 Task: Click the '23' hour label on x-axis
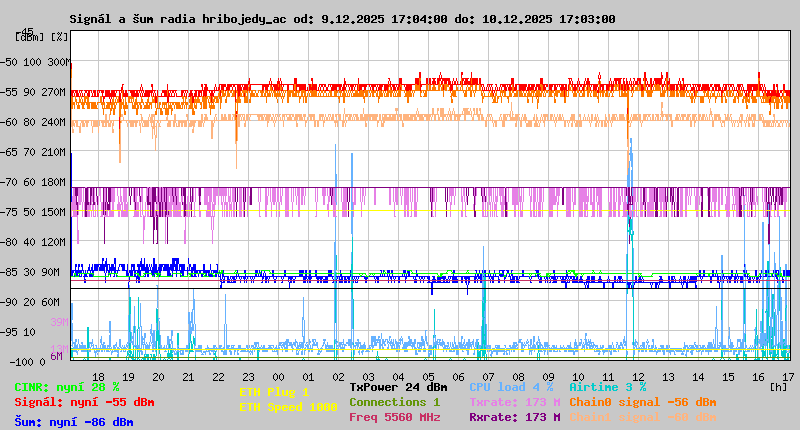[x=248, y=377]
